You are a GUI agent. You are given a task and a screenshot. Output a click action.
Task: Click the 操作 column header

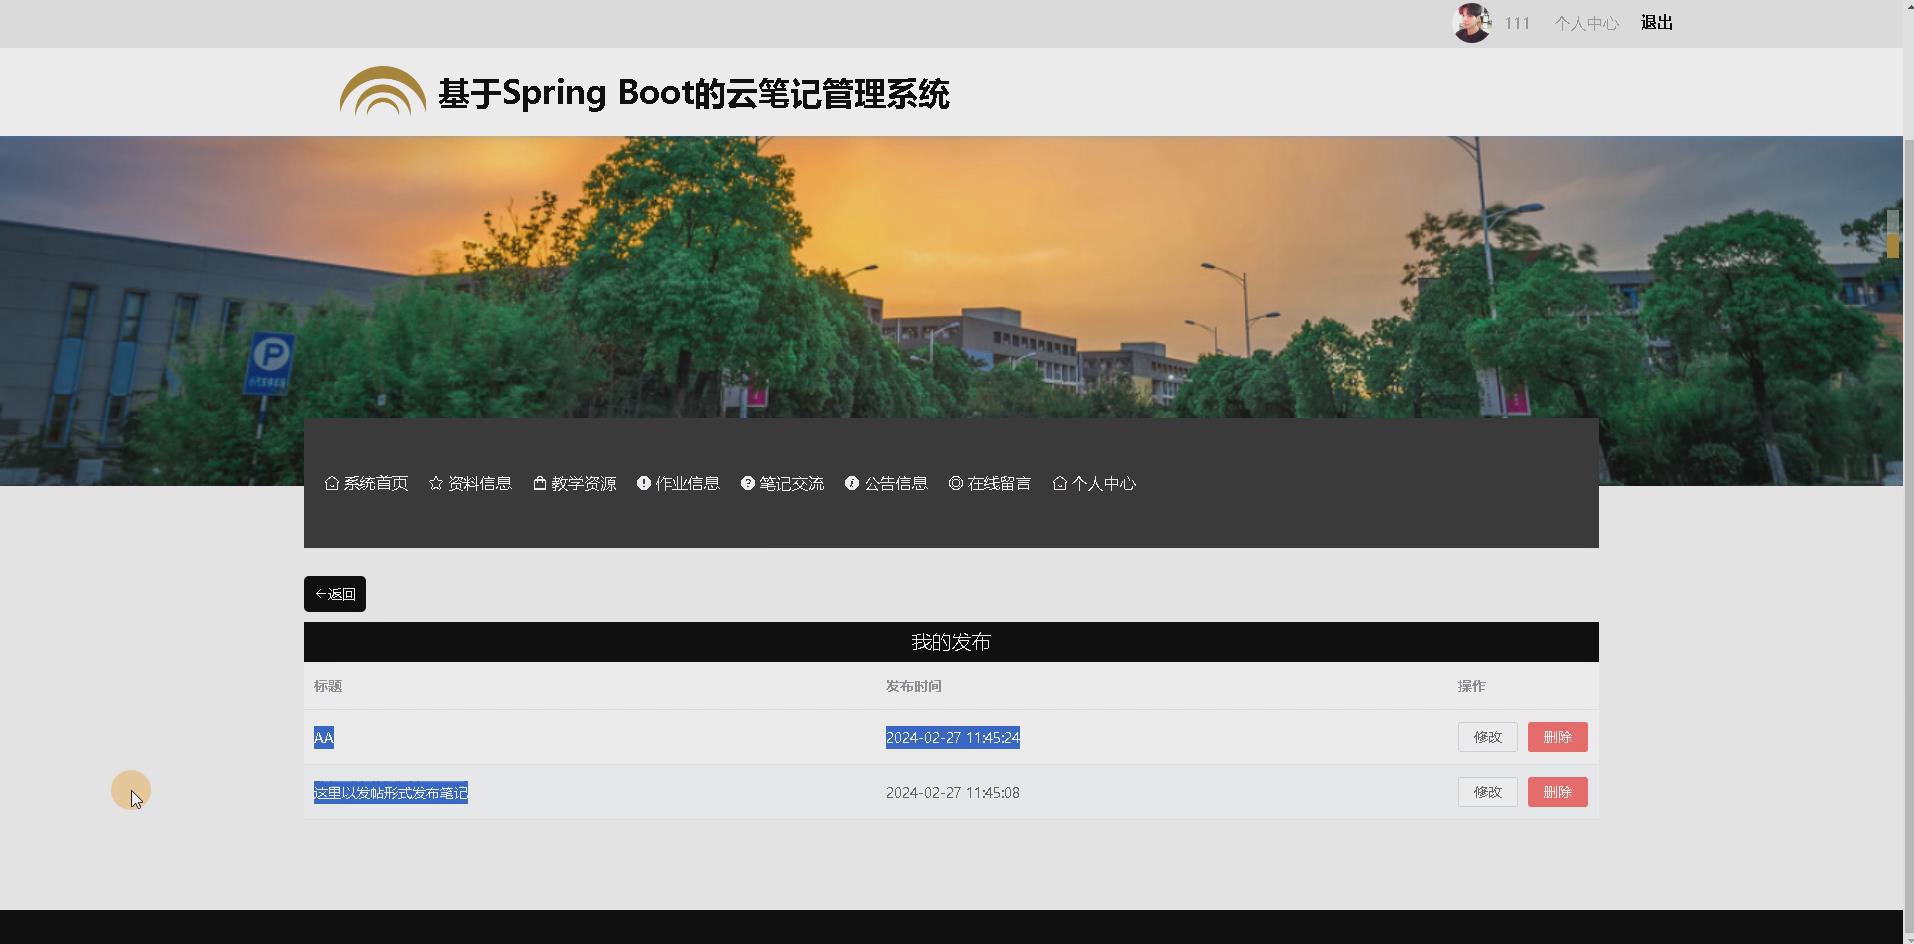pyautogui.click(x=1472, y=686)
